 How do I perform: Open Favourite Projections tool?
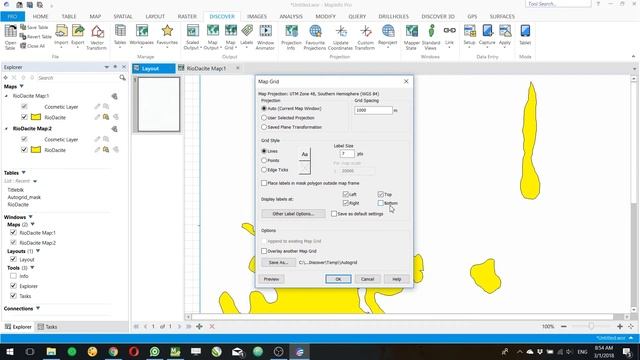coord(315,37)
